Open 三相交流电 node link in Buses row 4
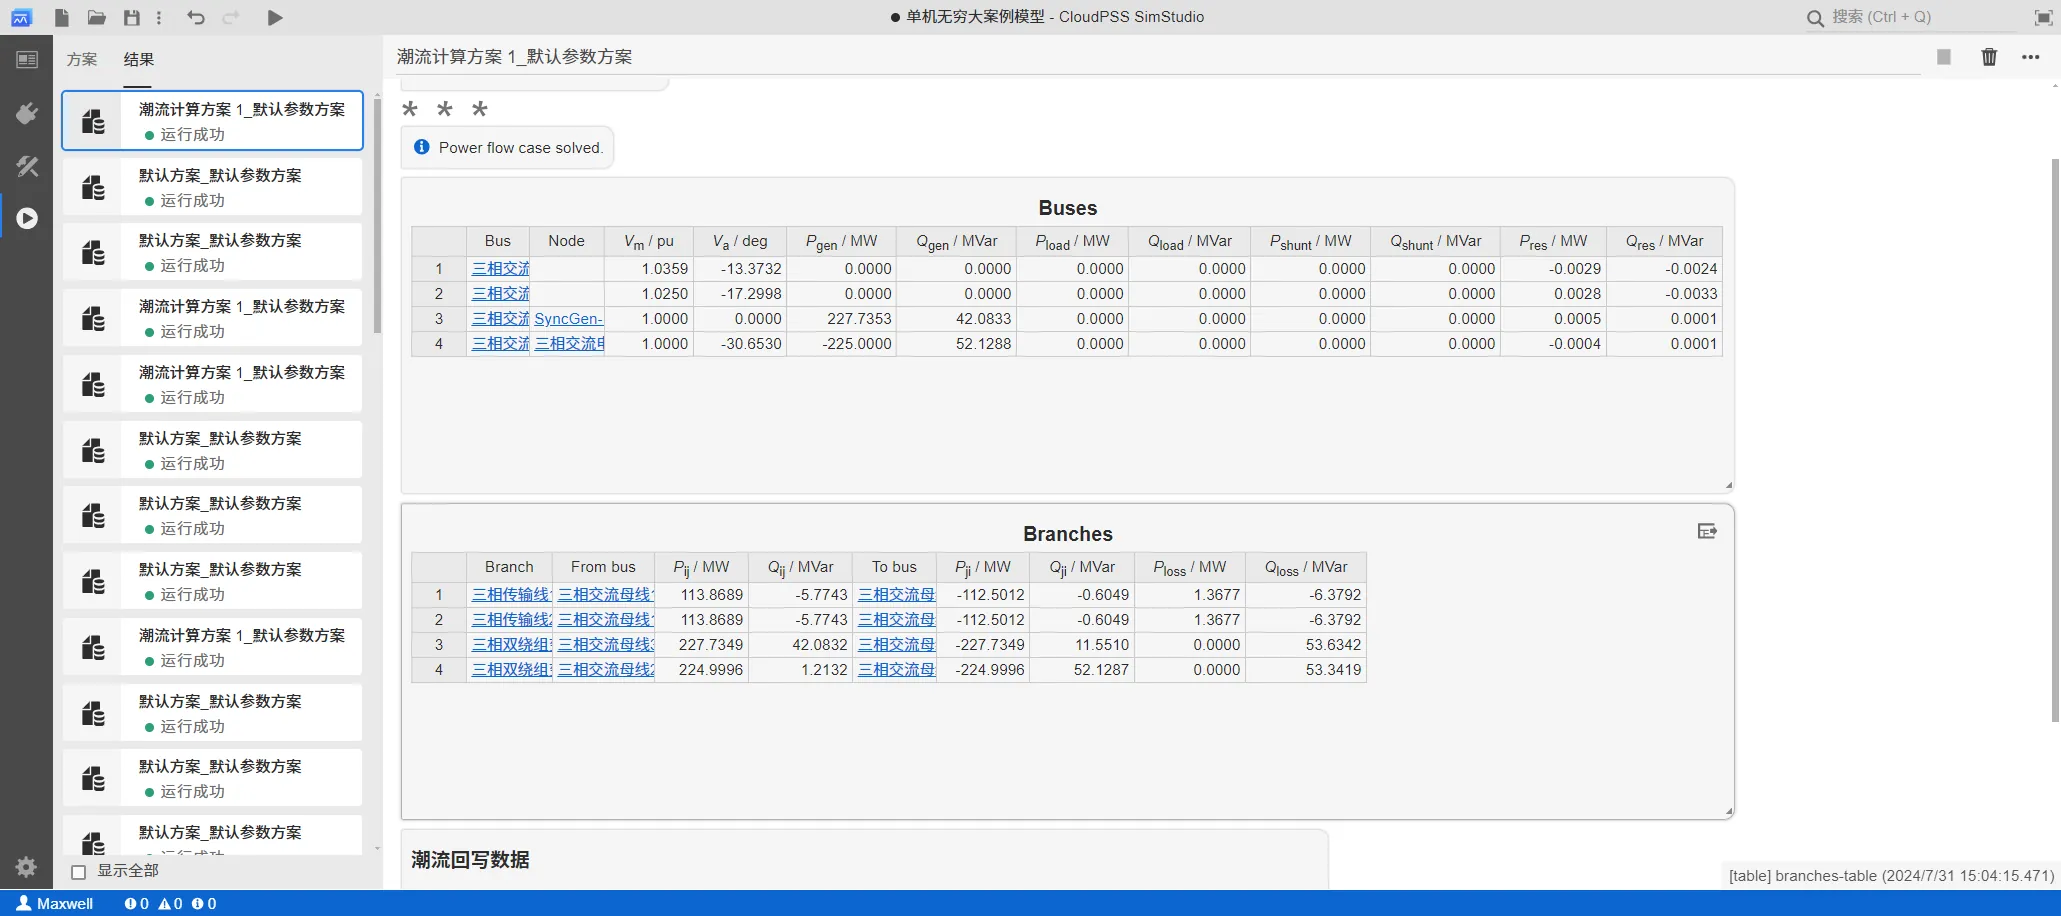 tap(569, 344)
